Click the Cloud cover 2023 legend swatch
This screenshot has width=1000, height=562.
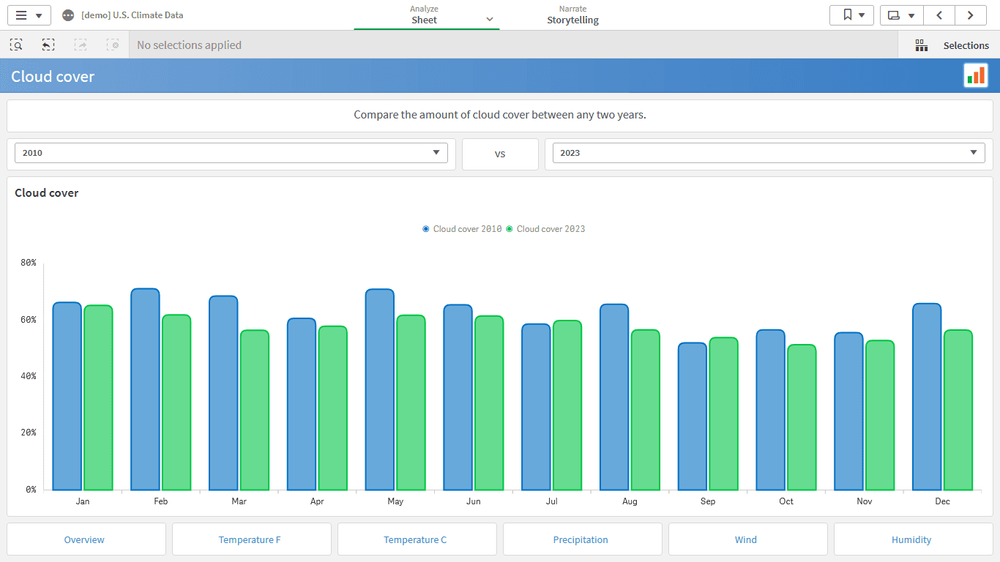coord(509,229)
